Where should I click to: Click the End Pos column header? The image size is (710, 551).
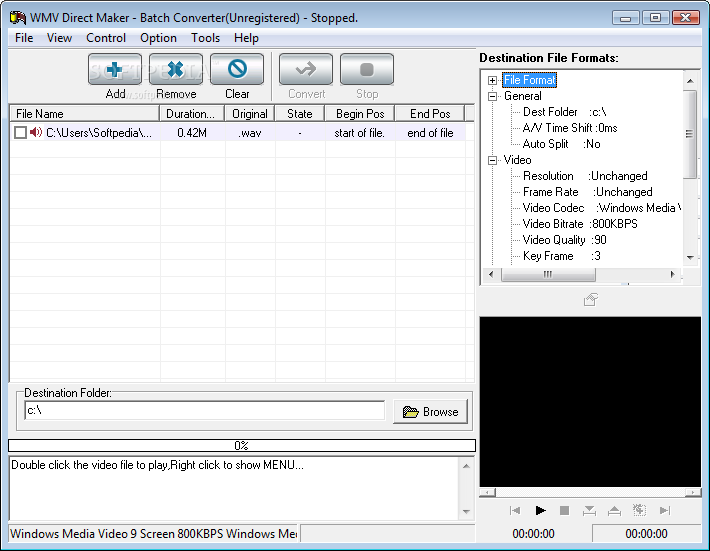(x=430, y=114)
